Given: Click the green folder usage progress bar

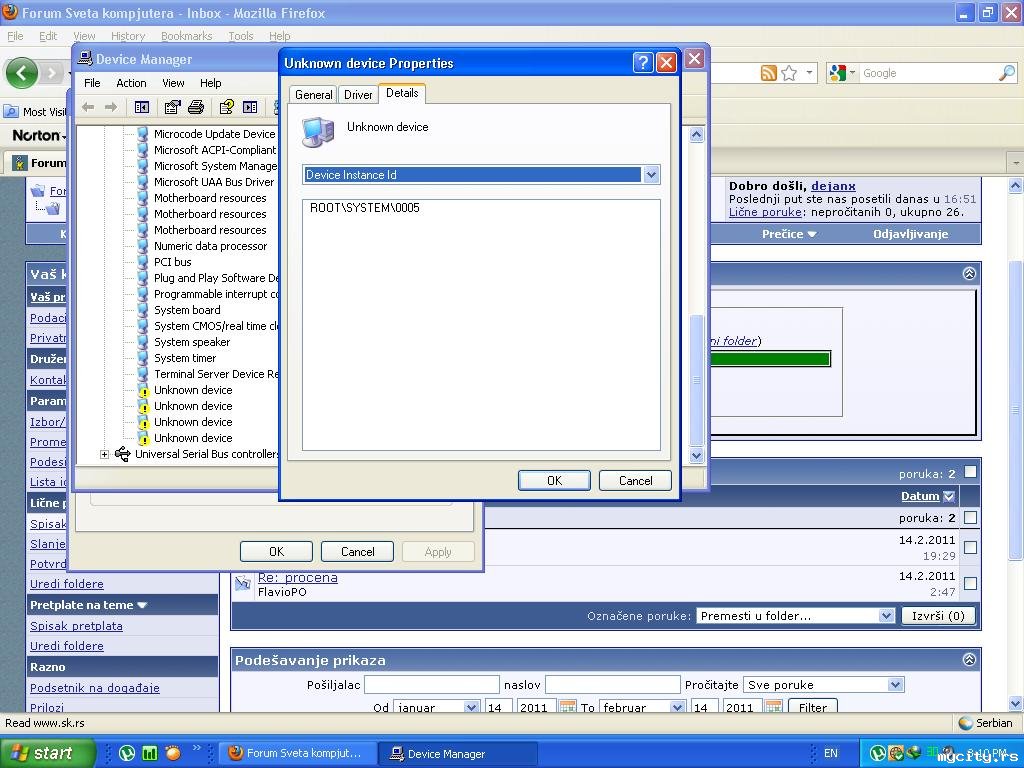Looking at the screenshot, I should point(771,359).
